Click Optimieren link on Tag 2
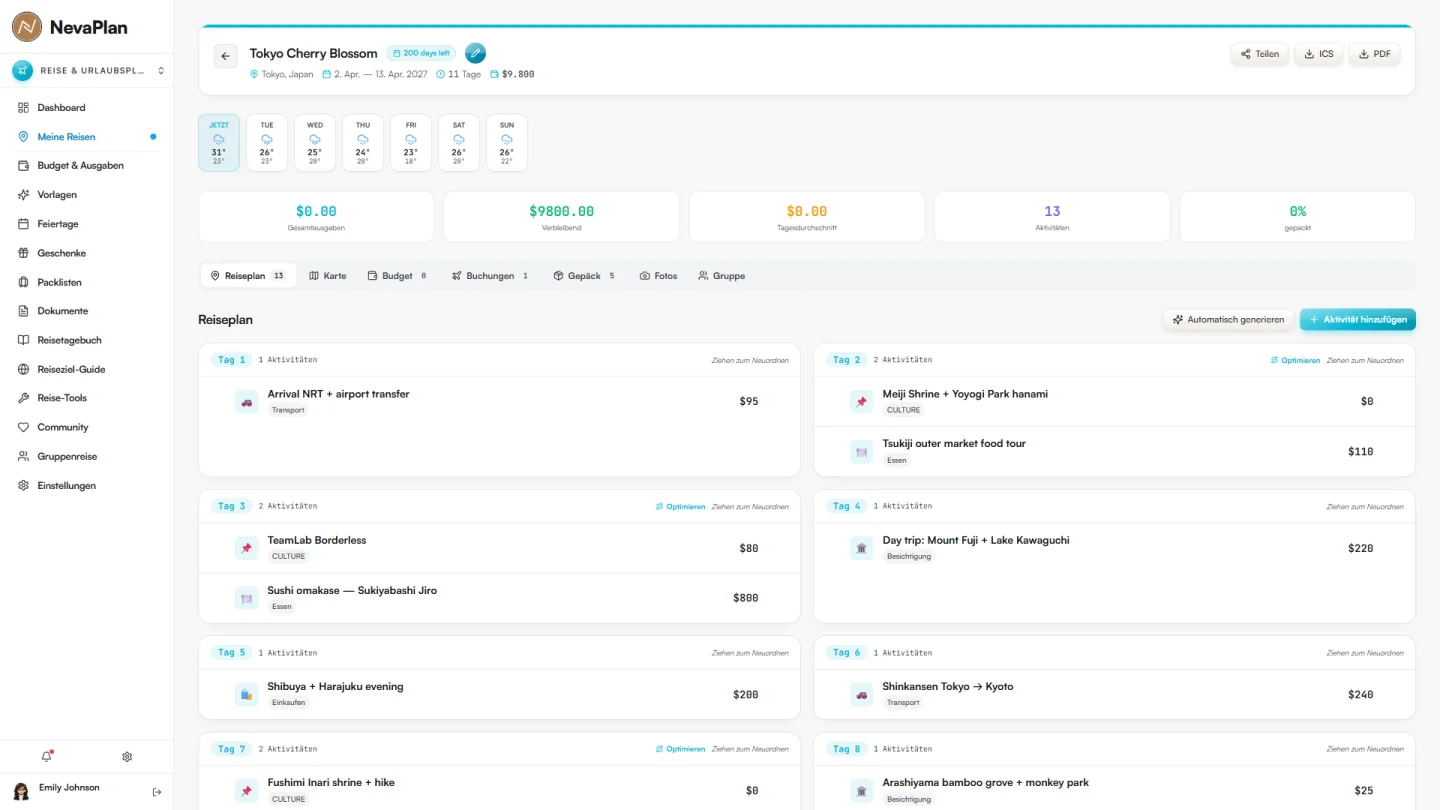Viewport: 1440px width, 810px height. pos(1295,360)
